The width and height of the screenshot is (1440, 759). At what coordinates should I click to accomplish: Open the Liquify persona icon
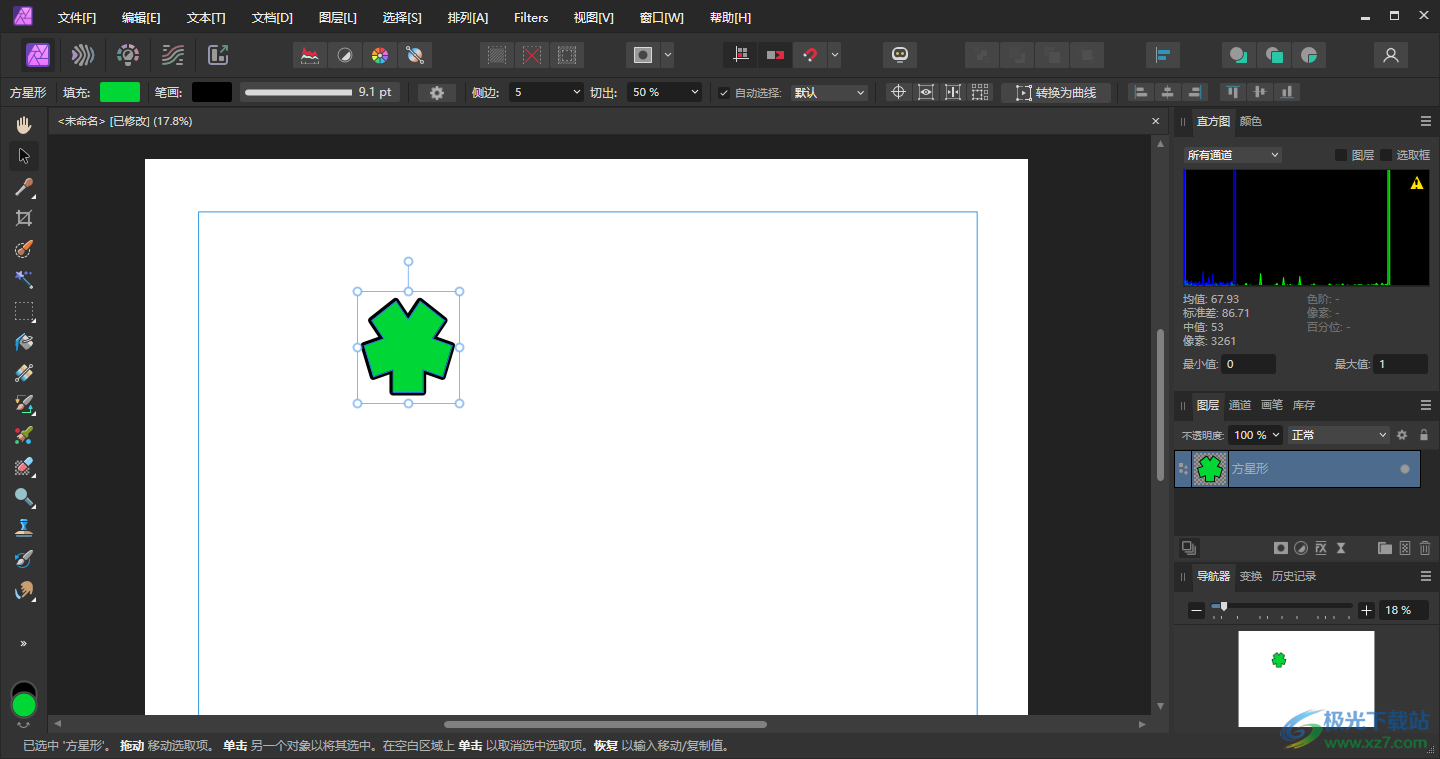[83, 55]
